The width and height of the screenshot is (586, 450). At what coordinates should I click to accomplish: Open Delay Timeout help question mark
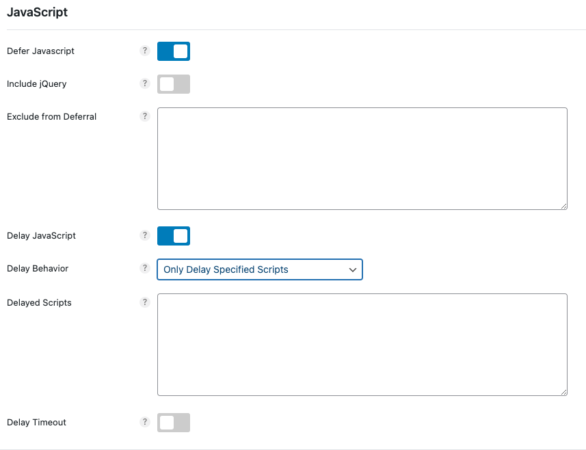click(x=145, y=422)
